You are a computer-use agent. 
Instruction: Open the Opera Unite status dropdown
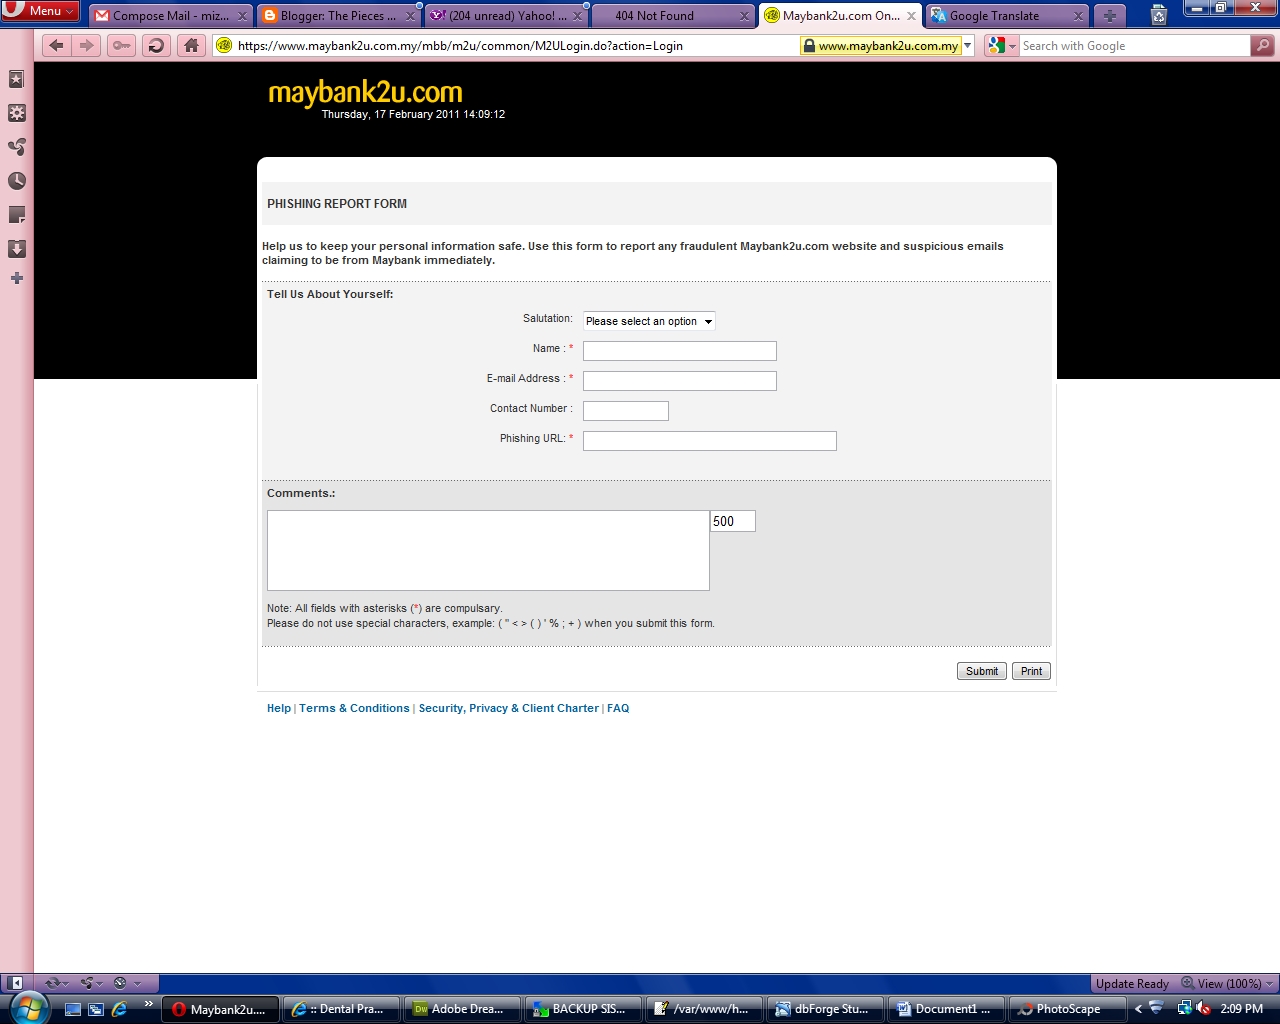click(x=92, y=983)
